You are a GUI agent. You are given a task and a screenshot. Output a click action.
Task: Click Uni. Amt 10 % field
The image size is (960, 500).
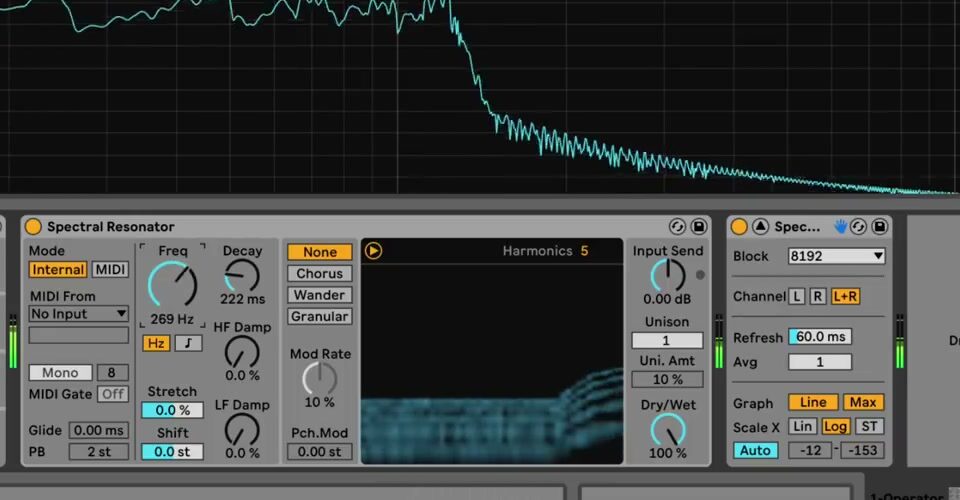[x=667, y=379]
